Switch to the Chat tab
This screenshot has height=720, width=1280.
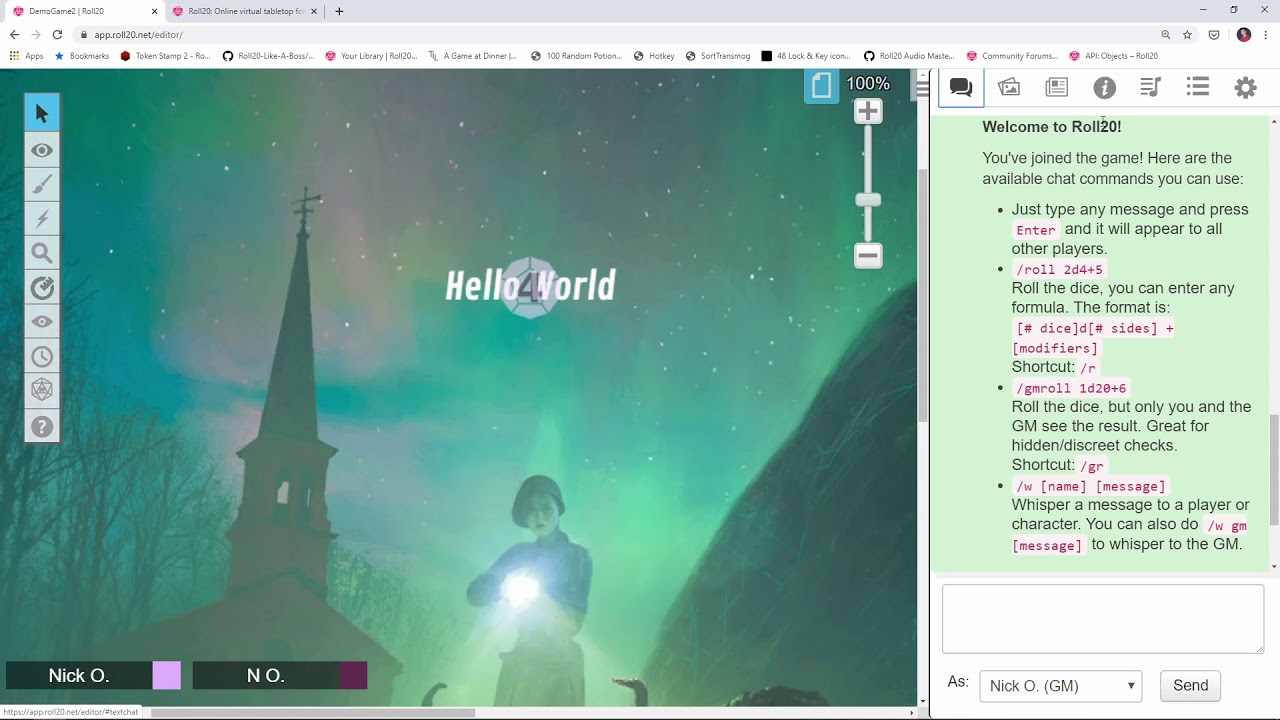(961, 88)
